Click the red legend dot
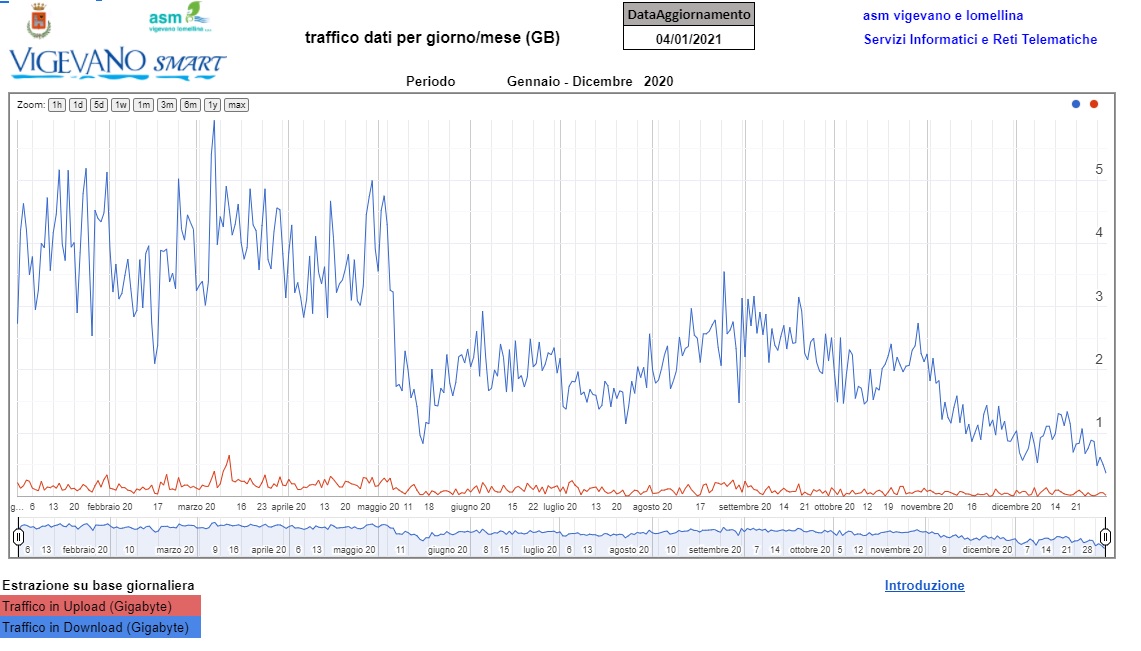Image resolution: width=1141 pixels, height=651 pixels. (1094, 104)
